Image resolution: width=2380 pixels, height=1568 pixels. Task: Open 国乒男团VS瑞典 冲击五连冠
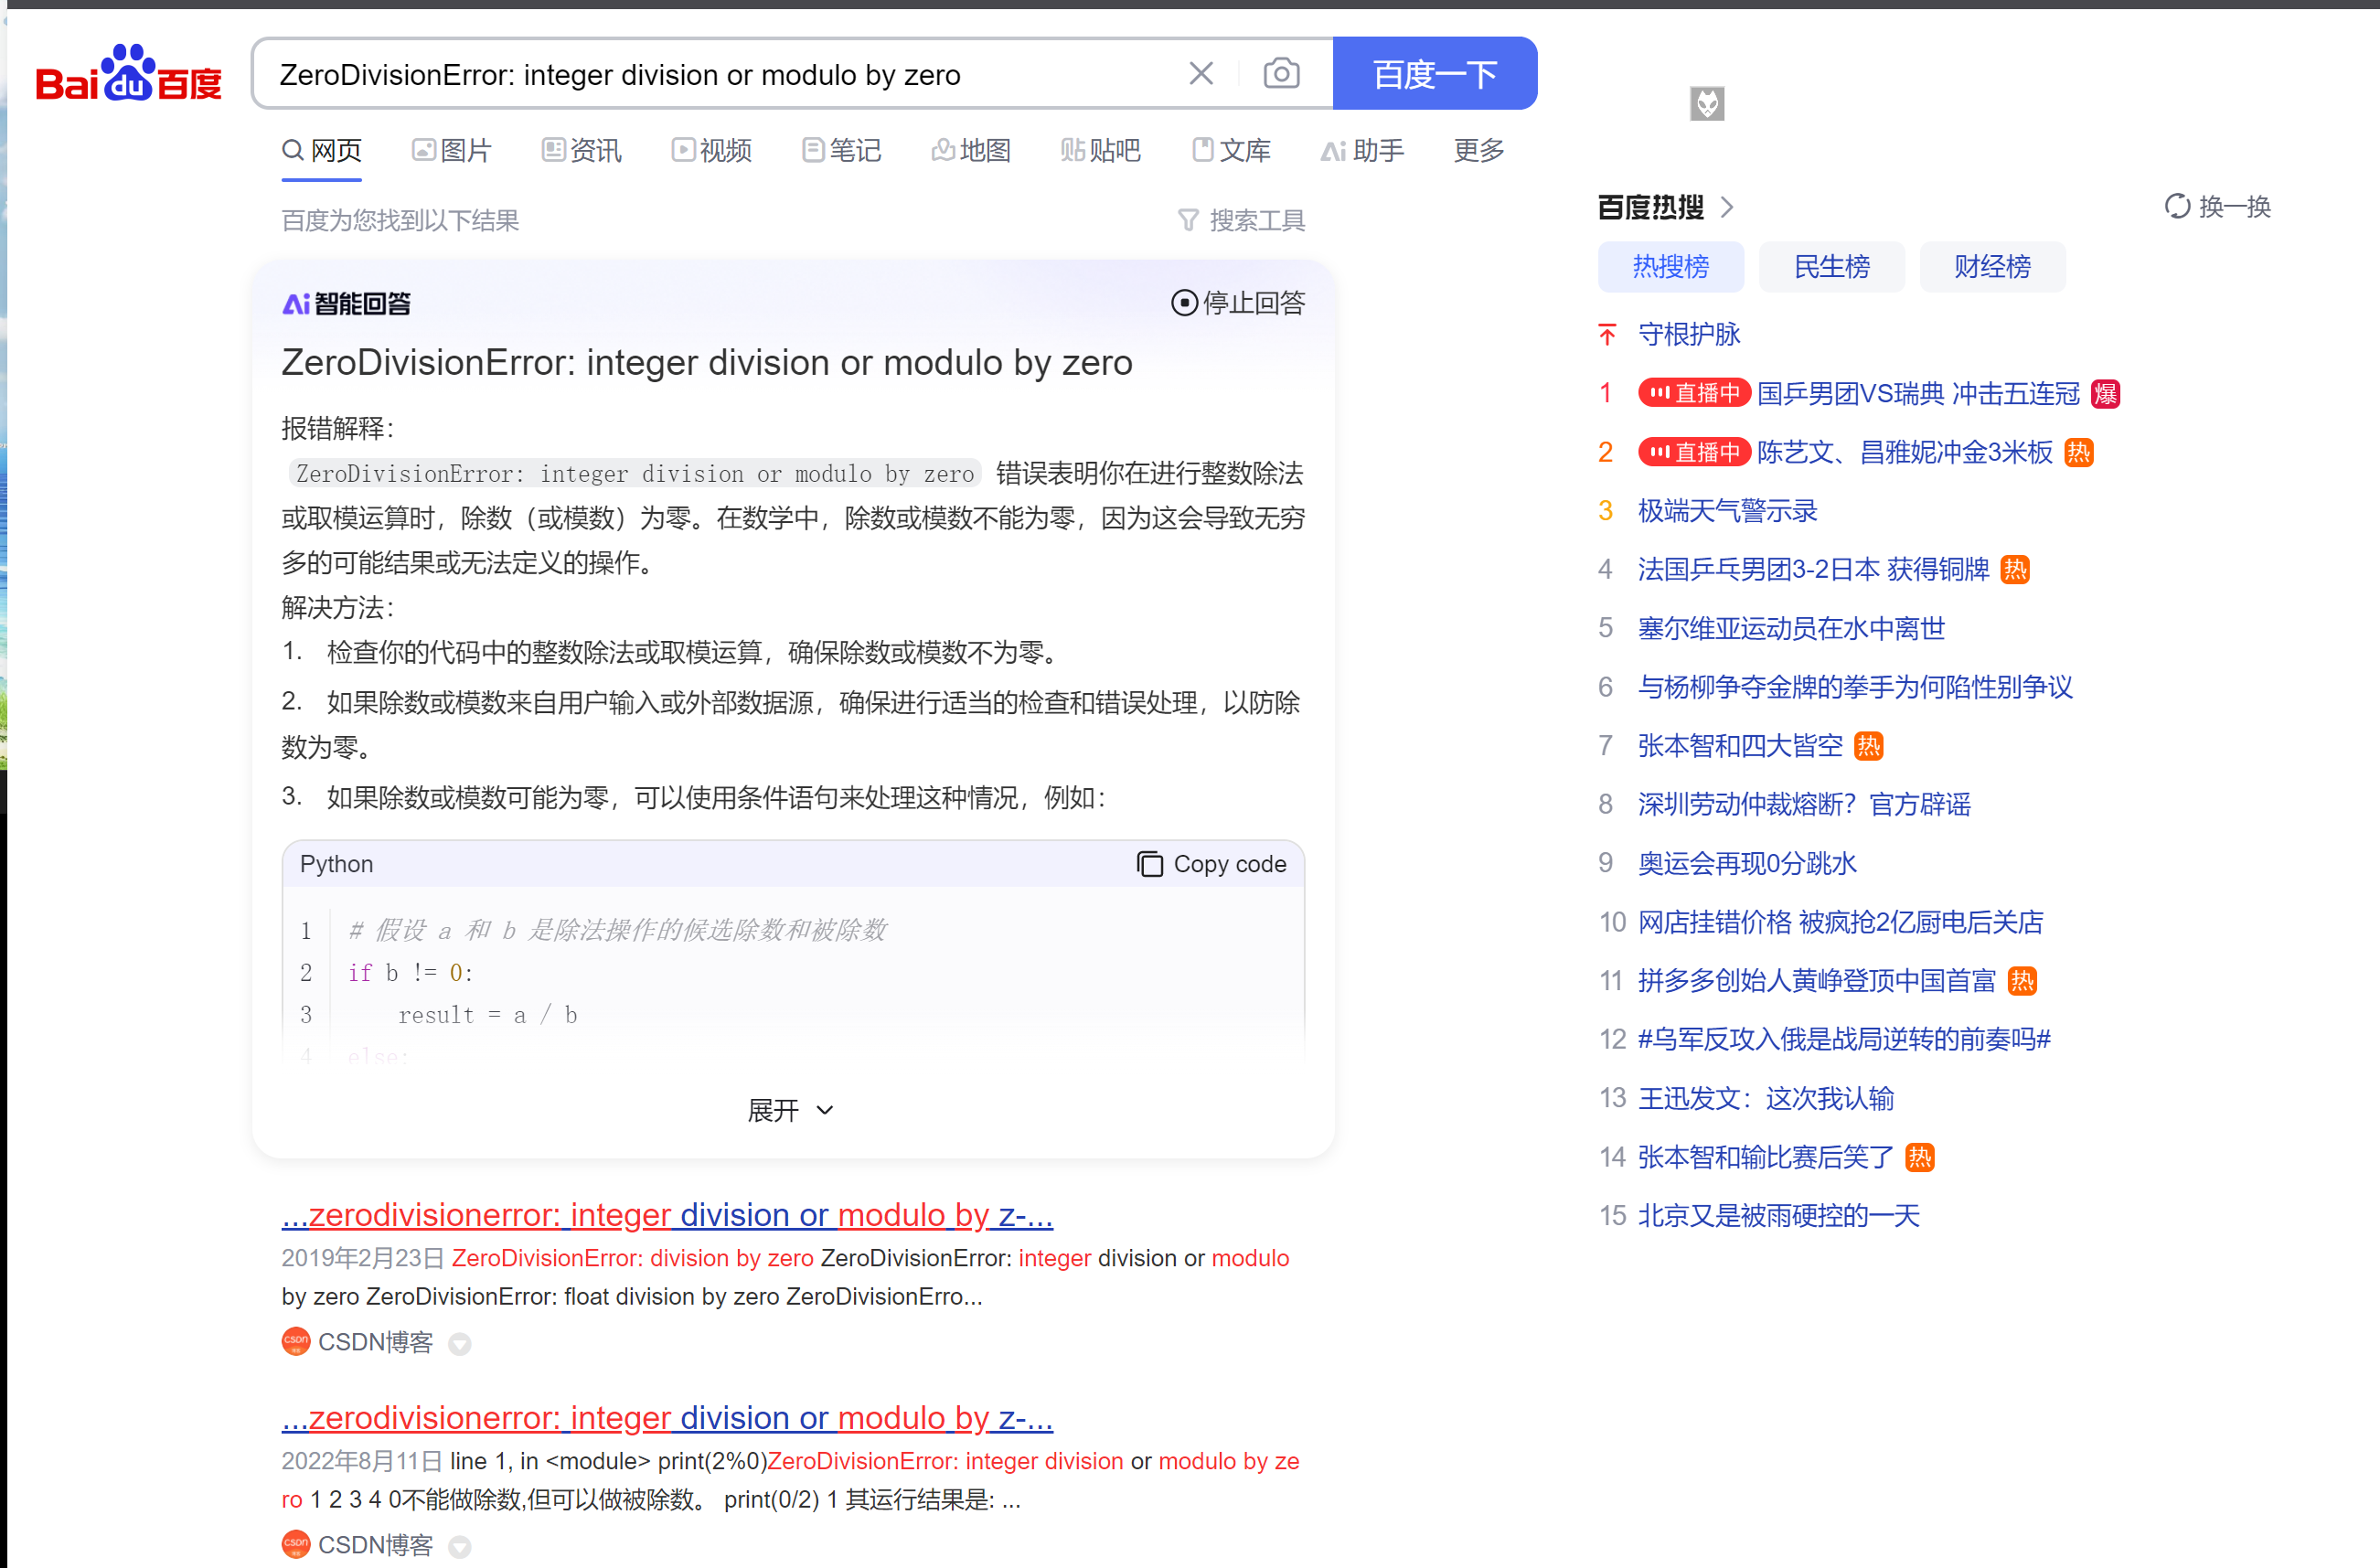[1918, 393]
